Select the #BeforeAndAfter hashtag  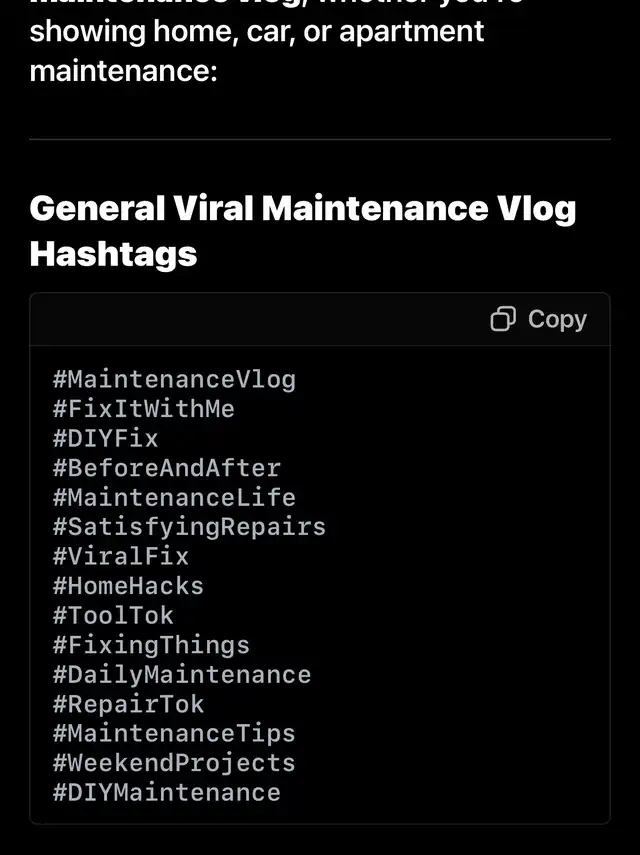coord(167,468)
